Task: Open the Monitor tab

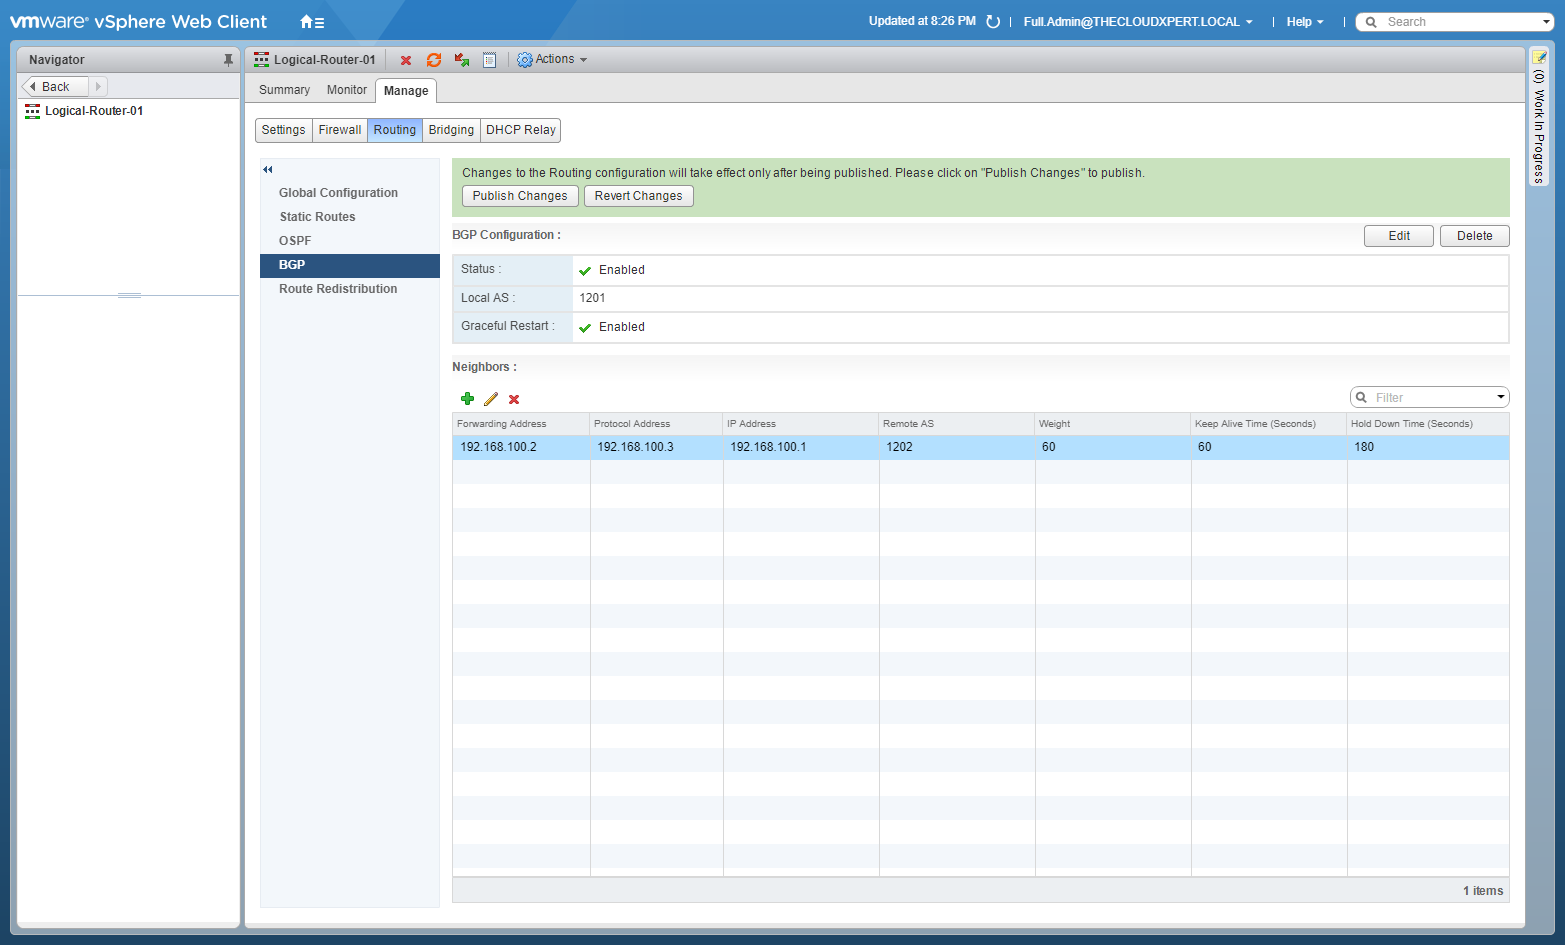Action: [346, 90]
